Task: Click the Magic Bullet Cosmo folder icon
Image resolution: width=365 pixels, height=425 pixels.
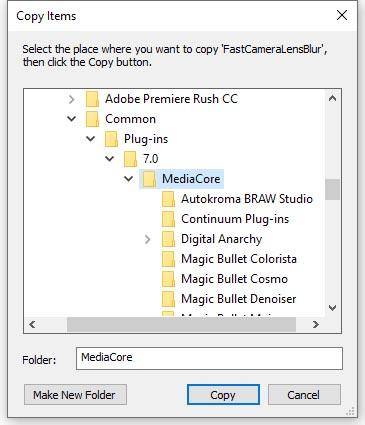Action: [x=168, y=279]
